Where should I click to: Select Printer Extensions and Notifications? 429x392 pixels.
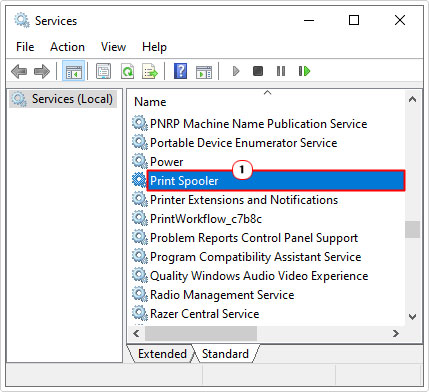click(x=244, y=200)
